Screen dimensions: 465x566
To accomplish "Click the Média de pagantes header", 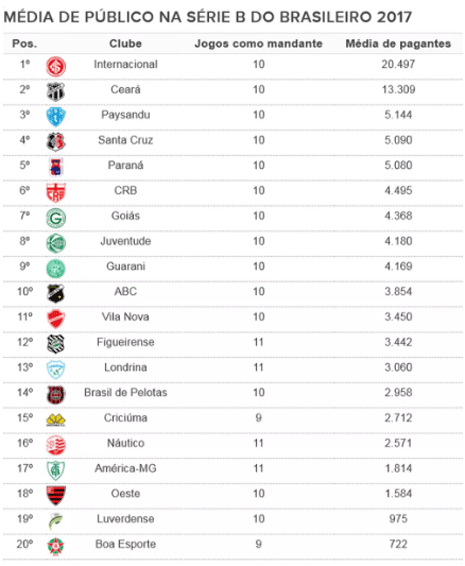I will point(398,44).
